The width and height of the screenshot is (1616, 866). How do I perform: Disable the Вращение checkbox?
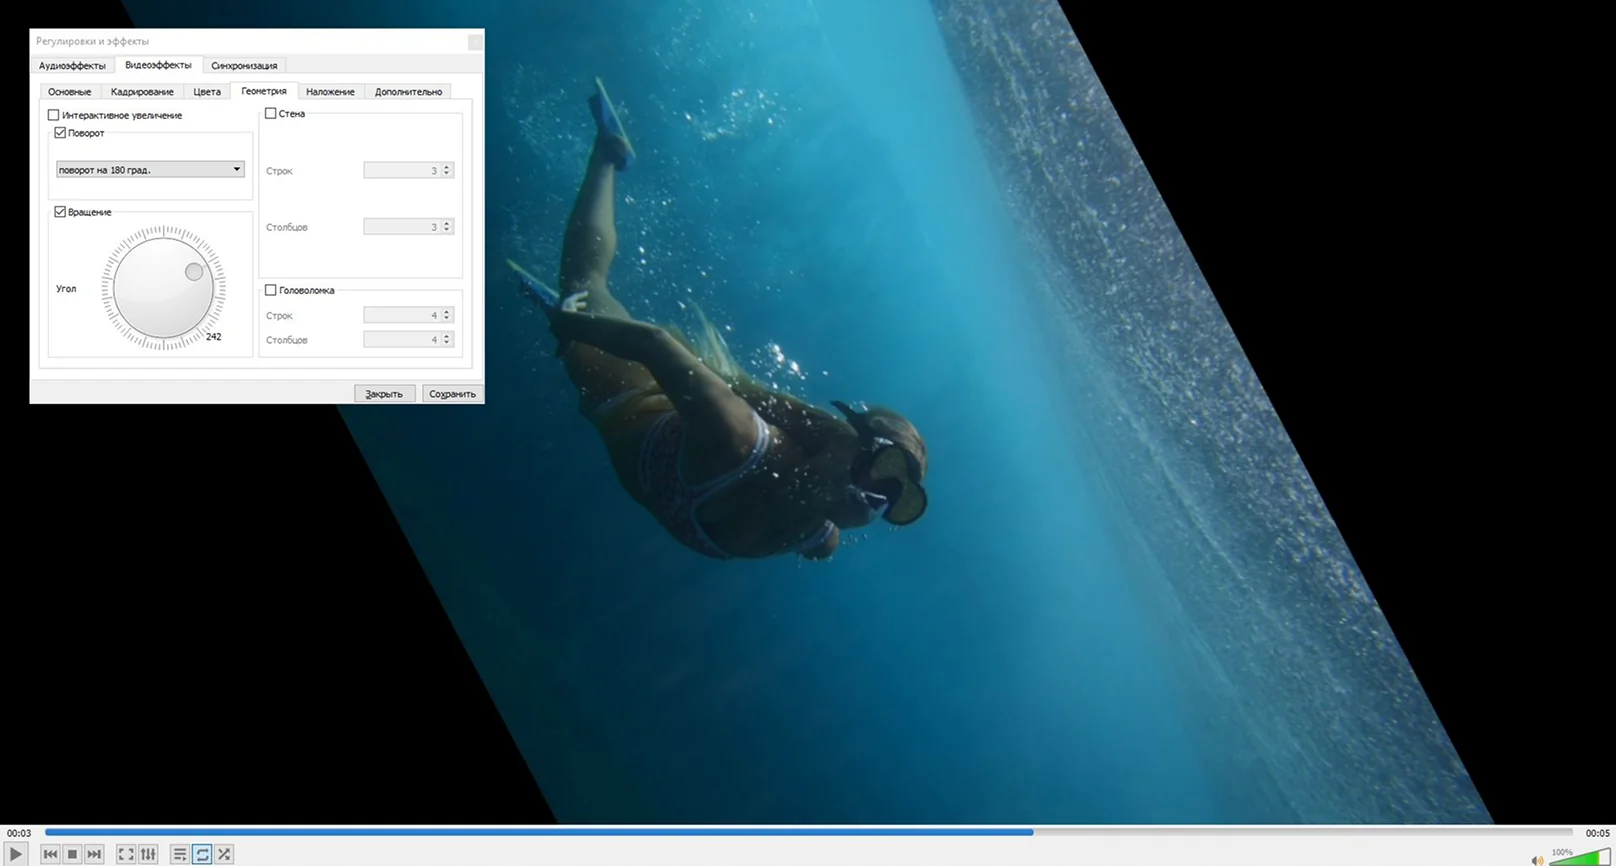click(60, 212)
